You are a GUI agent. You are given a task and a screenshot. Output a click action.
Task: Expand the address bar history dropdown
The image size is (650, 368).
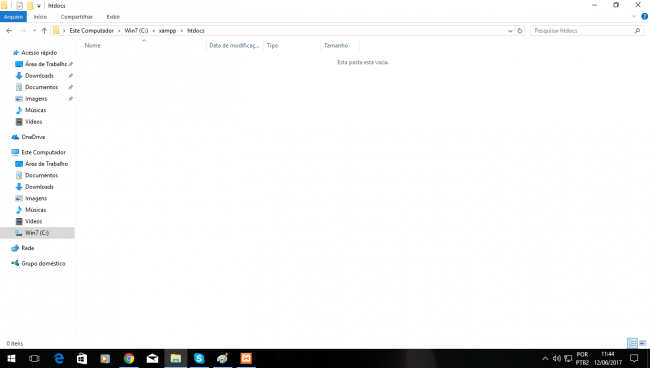point(510,31)
